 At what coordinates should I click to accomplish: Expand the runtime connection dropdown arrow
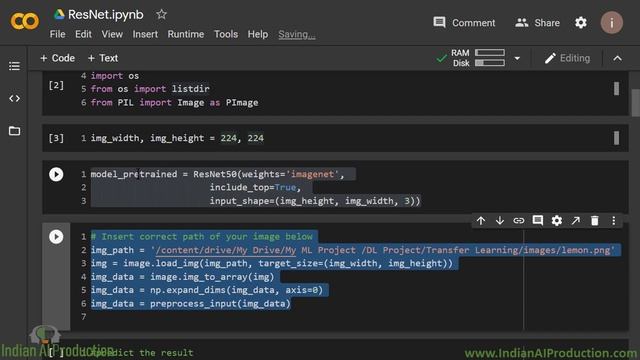[x=517, y=58]
